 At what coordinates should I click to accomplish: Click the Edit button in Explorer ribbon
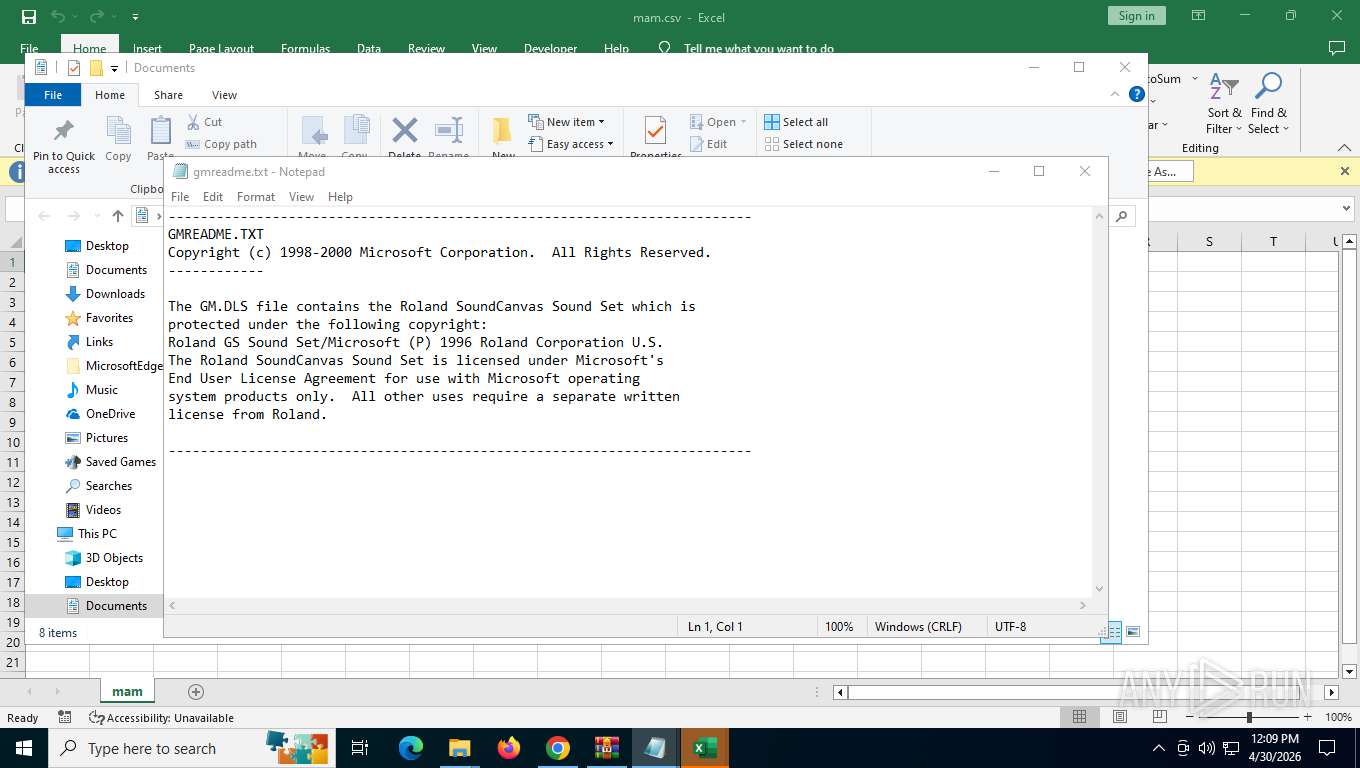(708, 144)
